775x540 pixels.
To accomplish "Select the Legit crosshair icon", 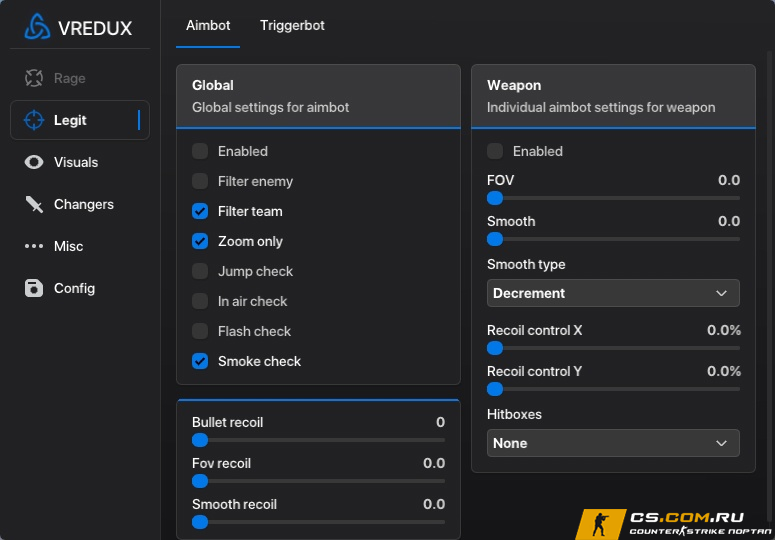I will pos(34,120).
